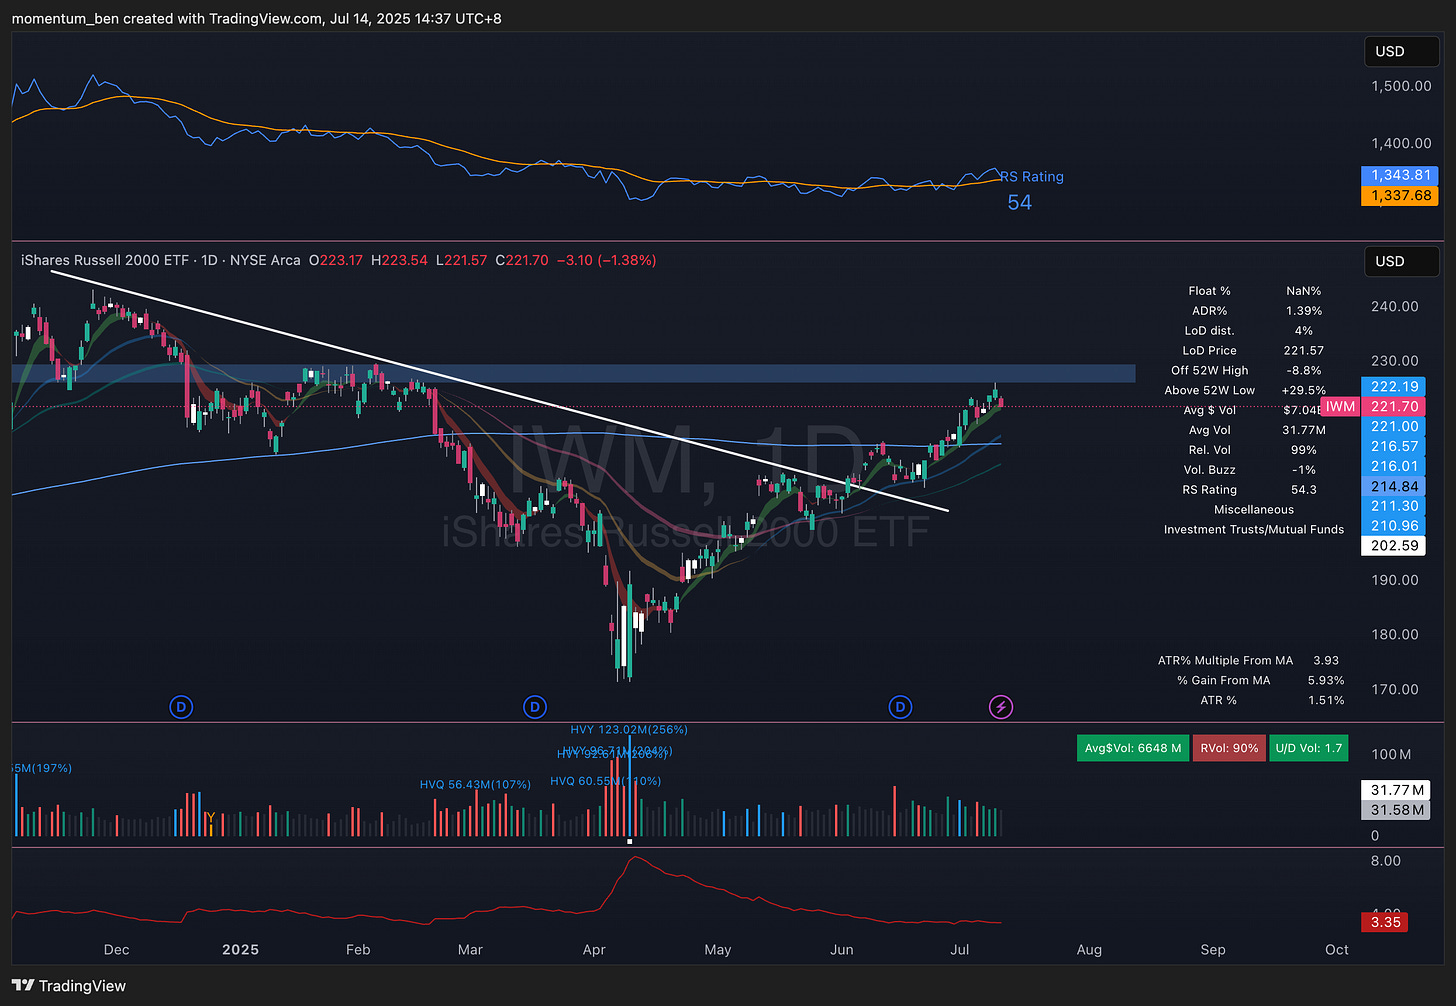Click the RS Rating text label

[x=1032, y=177]
